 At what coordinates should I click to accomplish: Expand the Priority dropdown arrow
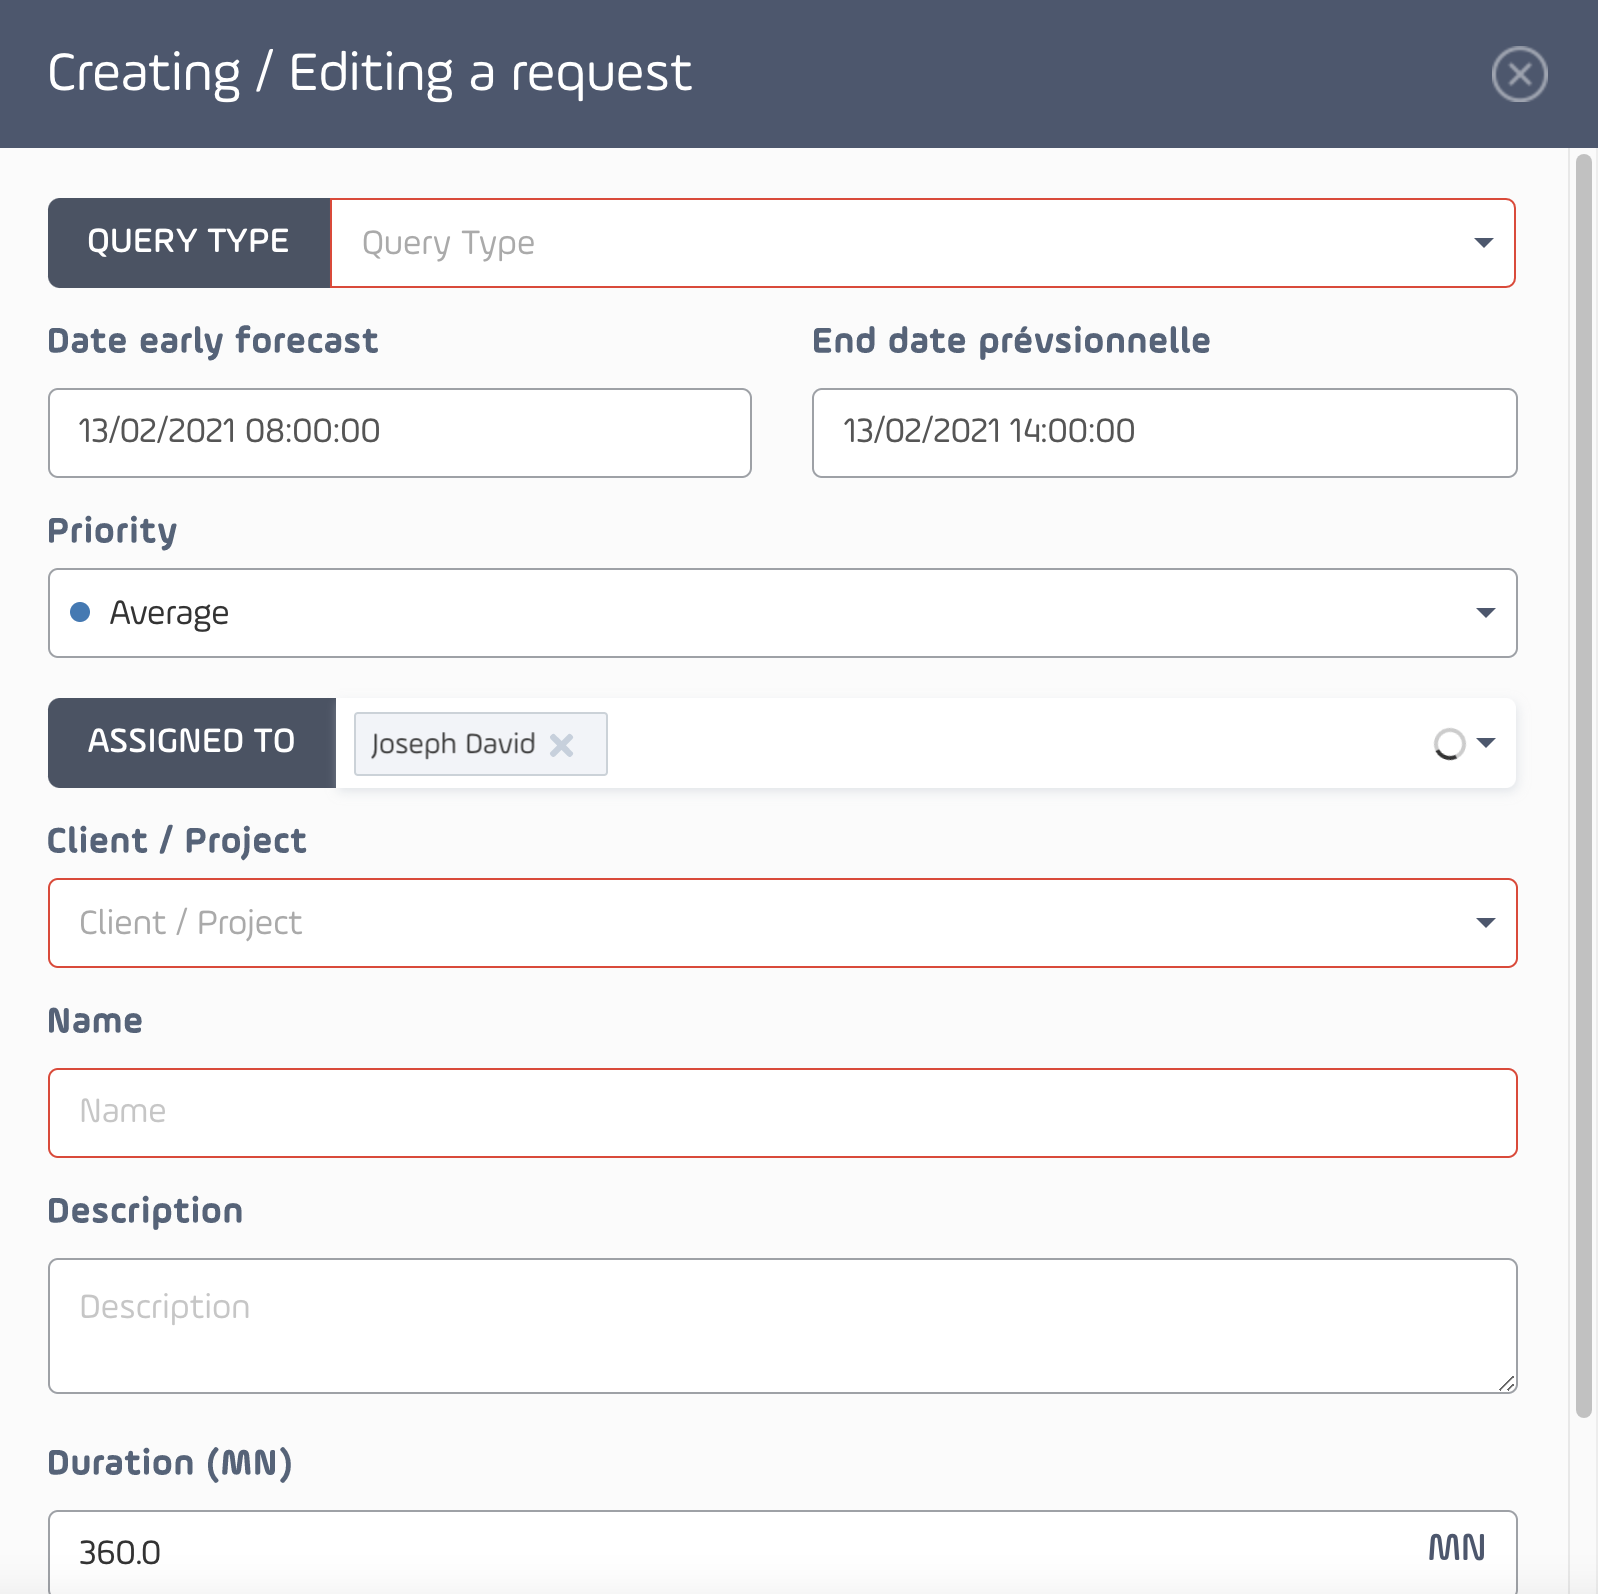[x=1486, y=613]
